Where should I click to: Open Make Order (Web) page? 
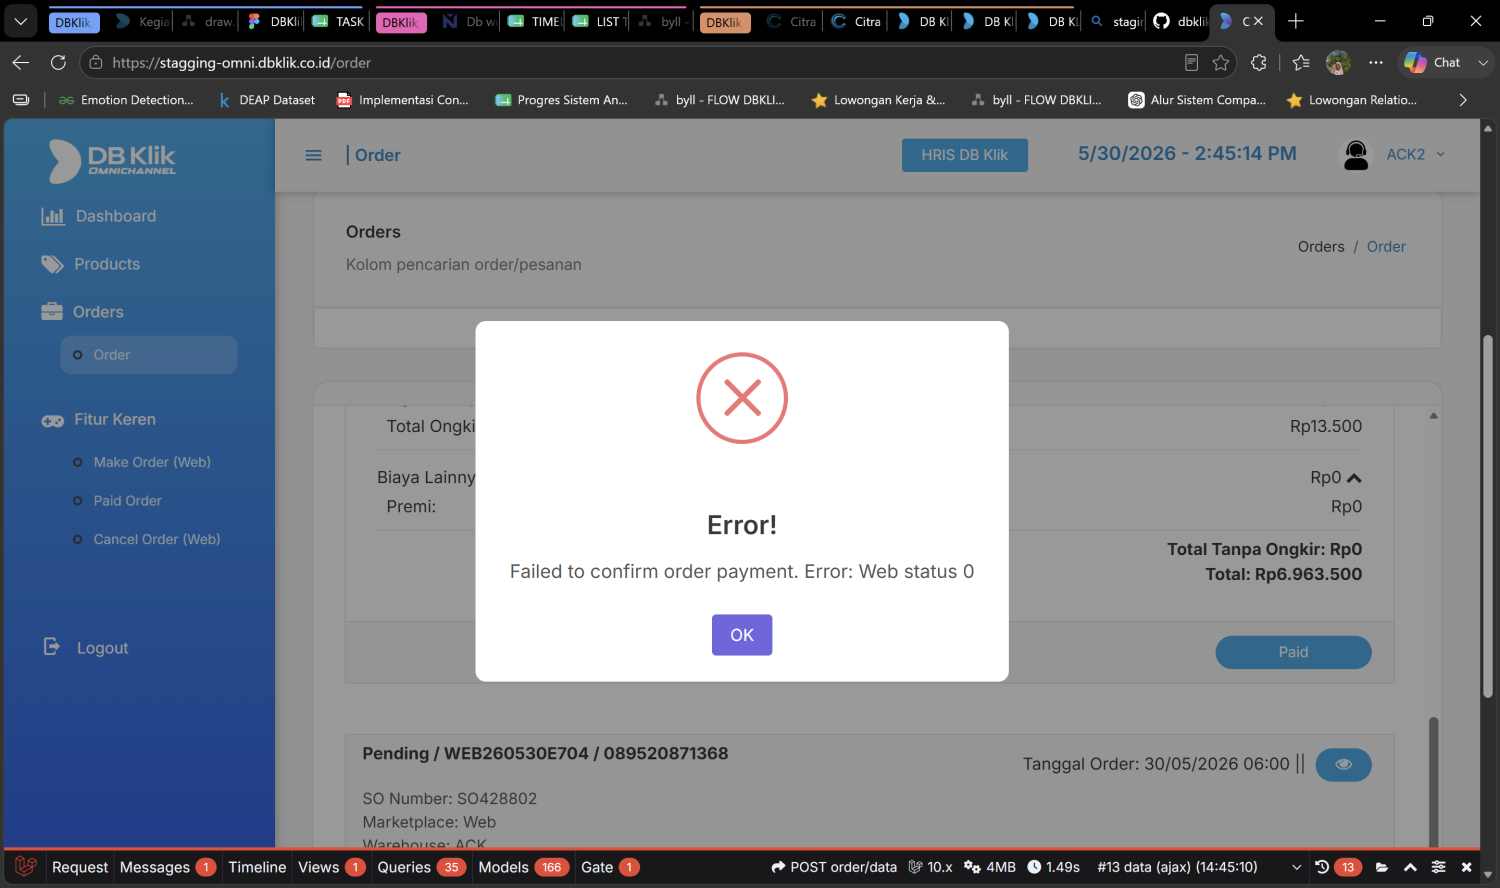(x=152, y=462)
